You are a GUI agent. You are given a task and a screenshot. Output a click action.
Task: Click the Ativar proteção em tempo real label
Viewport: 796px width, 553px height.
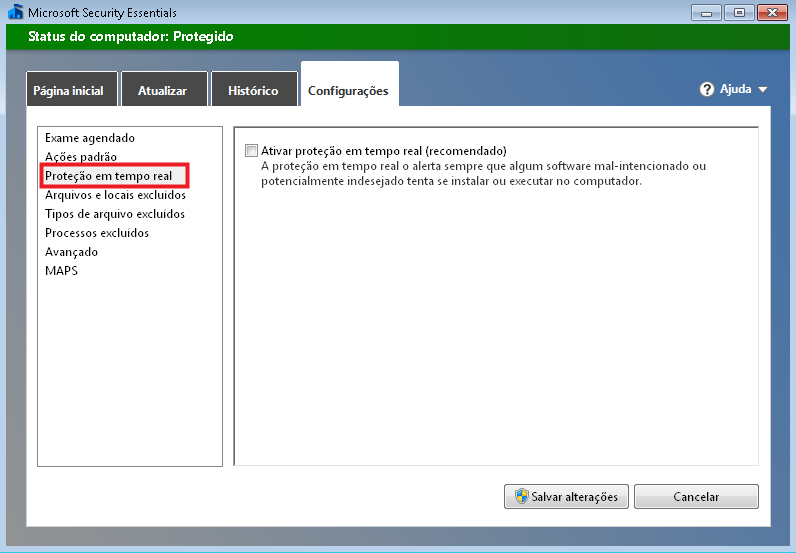point(383,151)
